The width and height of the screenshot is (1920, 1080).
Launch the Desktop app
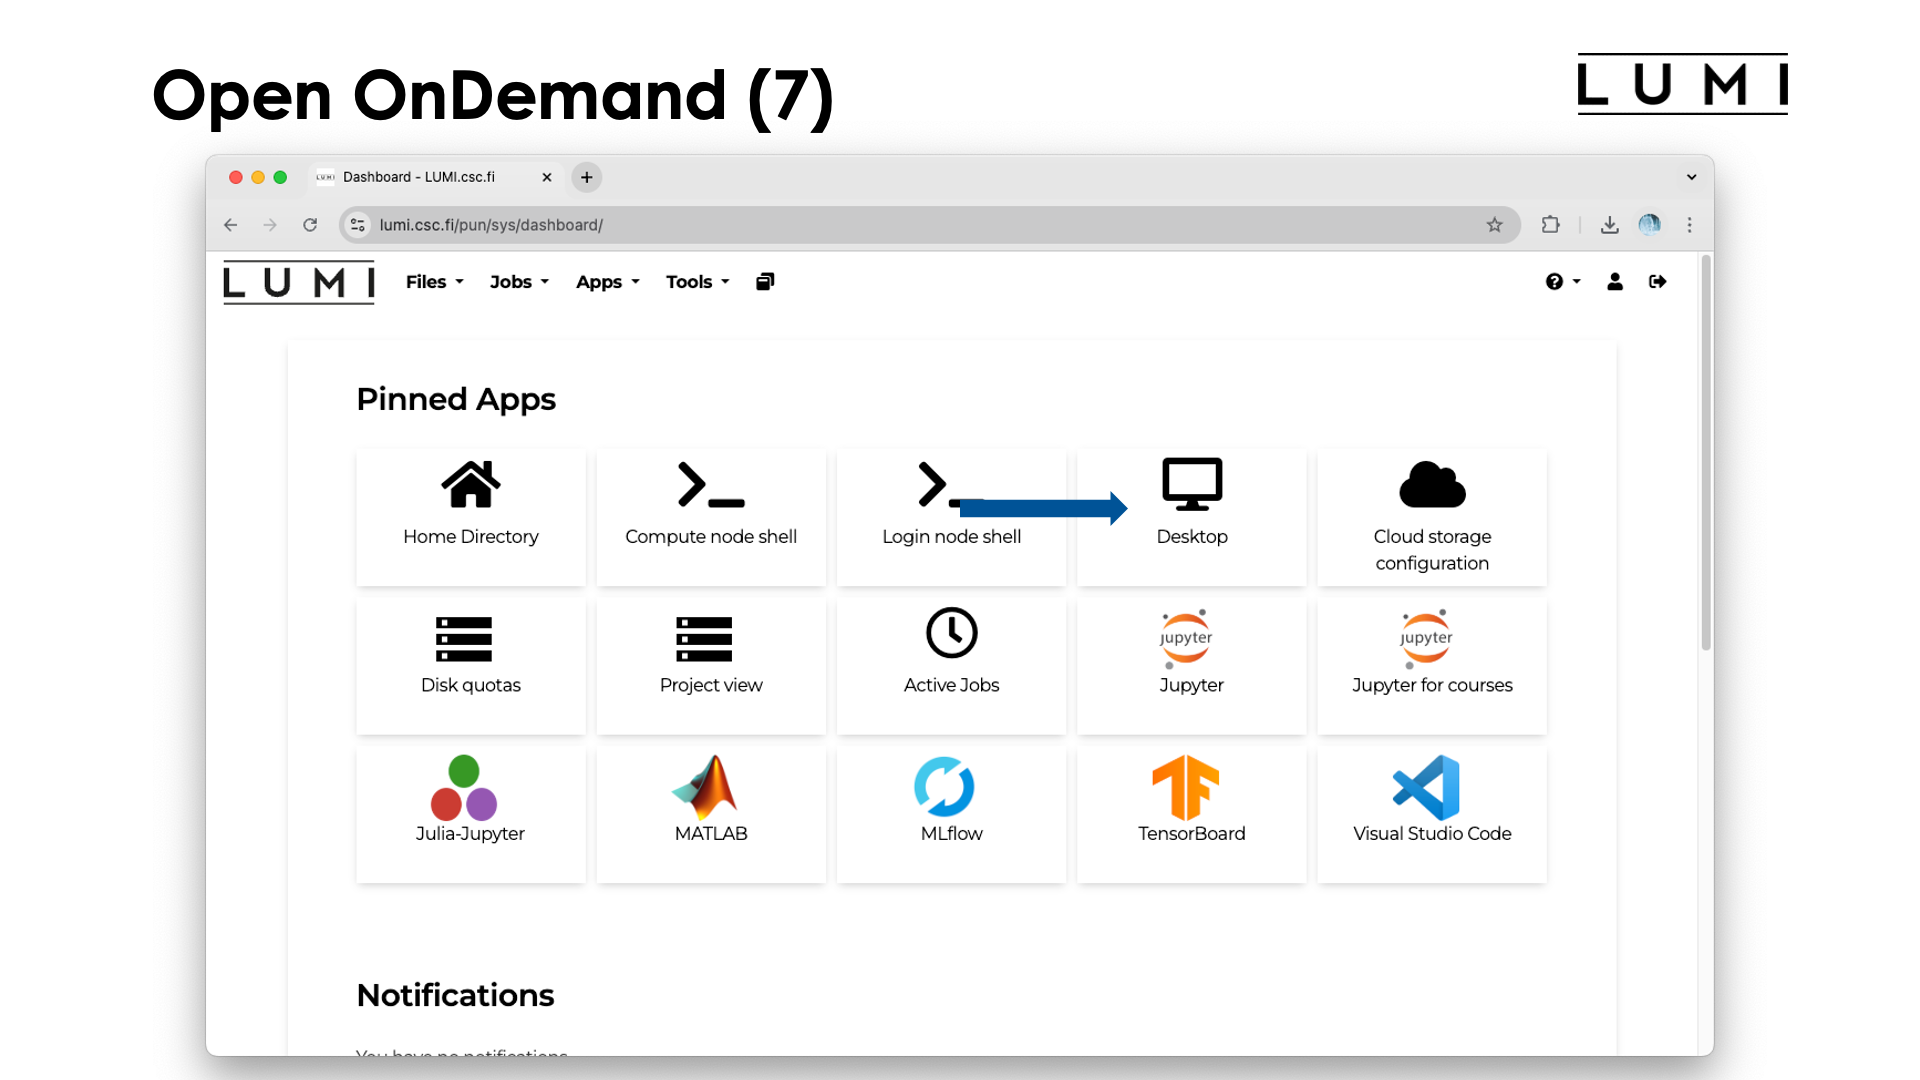(1191, 510)
